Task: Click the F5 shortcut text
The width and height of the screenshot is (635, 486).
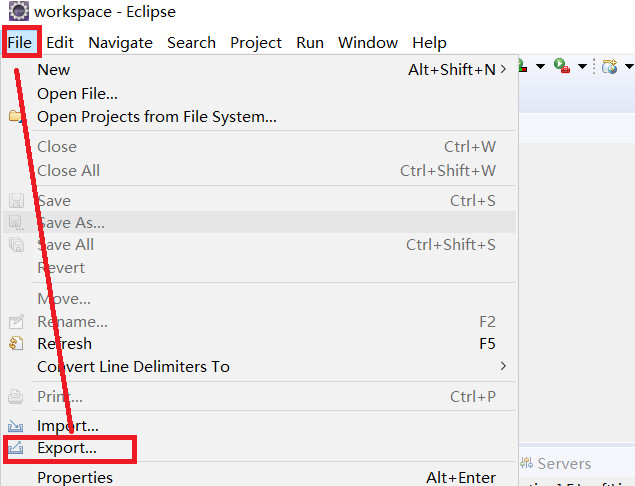Action: pos(487,343)
